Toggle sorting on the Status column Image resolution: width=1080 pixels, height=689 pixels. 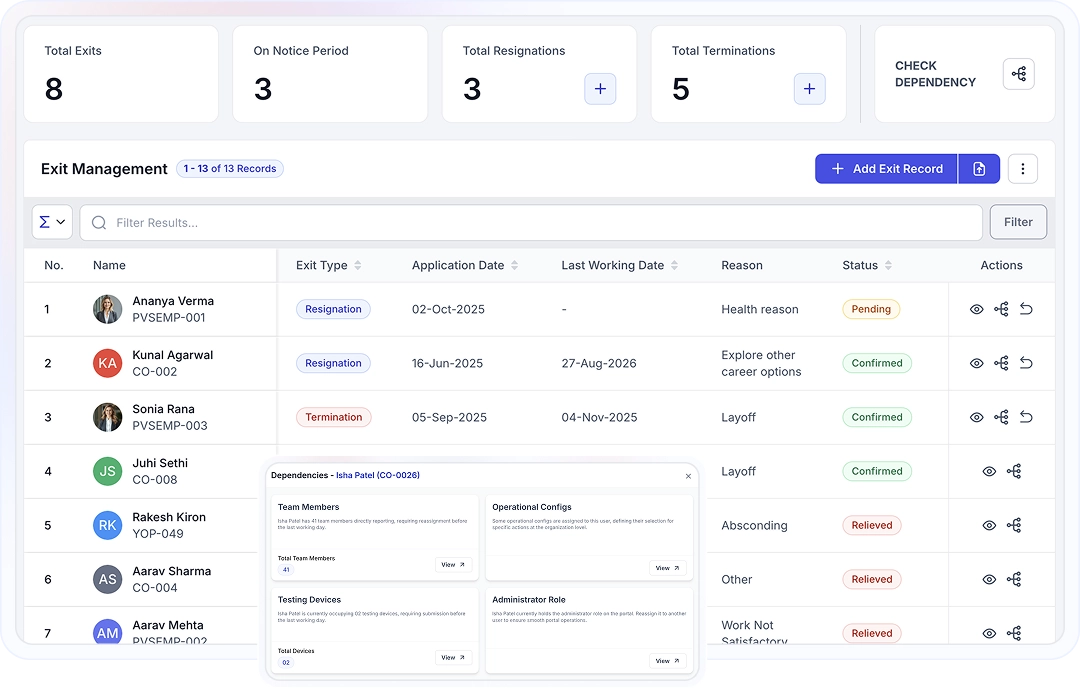coord(890,265)
